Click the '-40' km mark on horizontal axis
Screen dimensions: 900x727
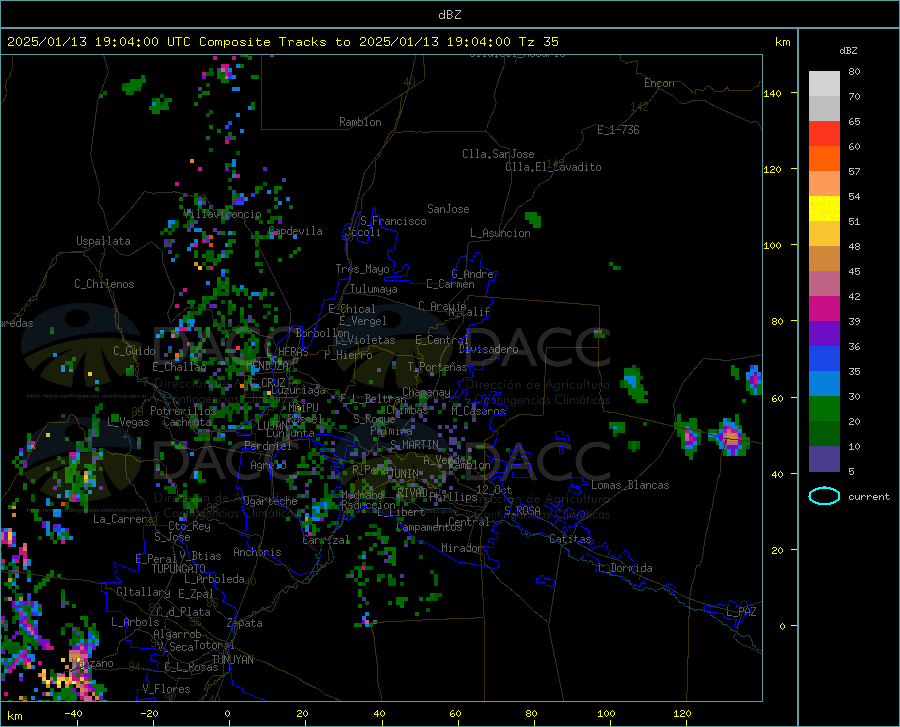(x=73, y=714)
